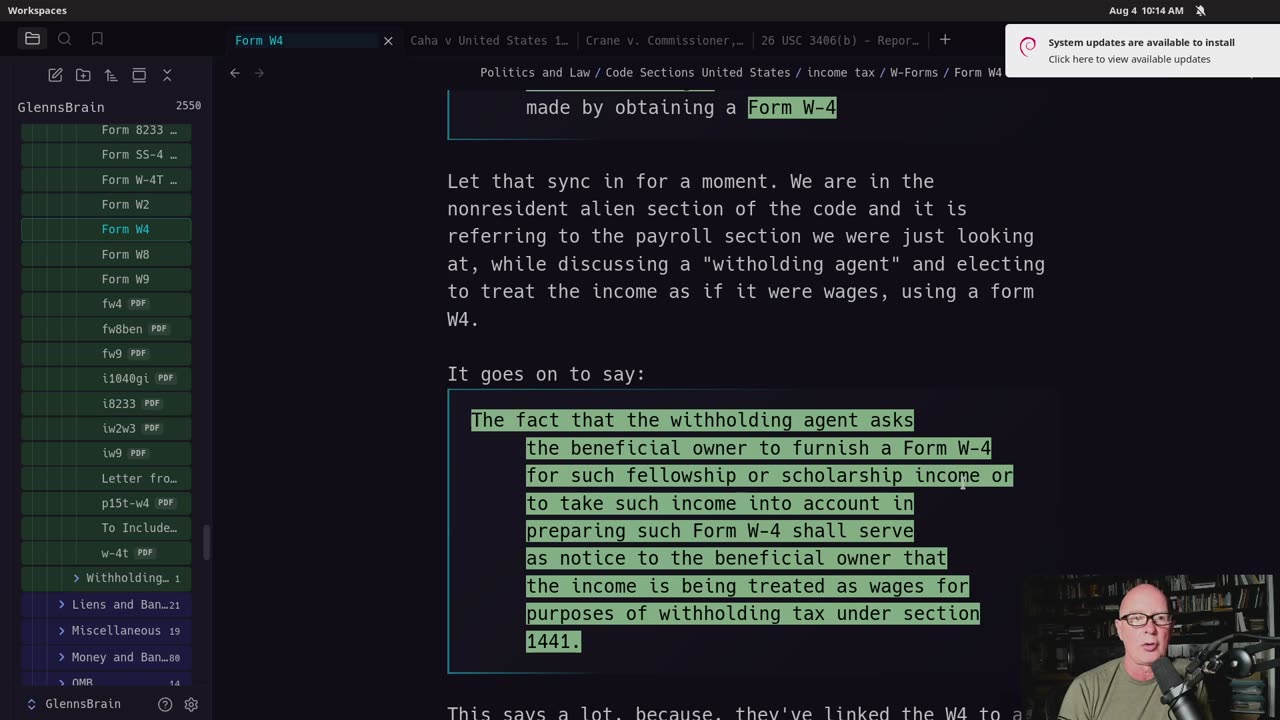This screenshot has width=1280, height=720.
Task: Open the Workspaces menu
Action: pyautogui.click(x=37, y=10)
